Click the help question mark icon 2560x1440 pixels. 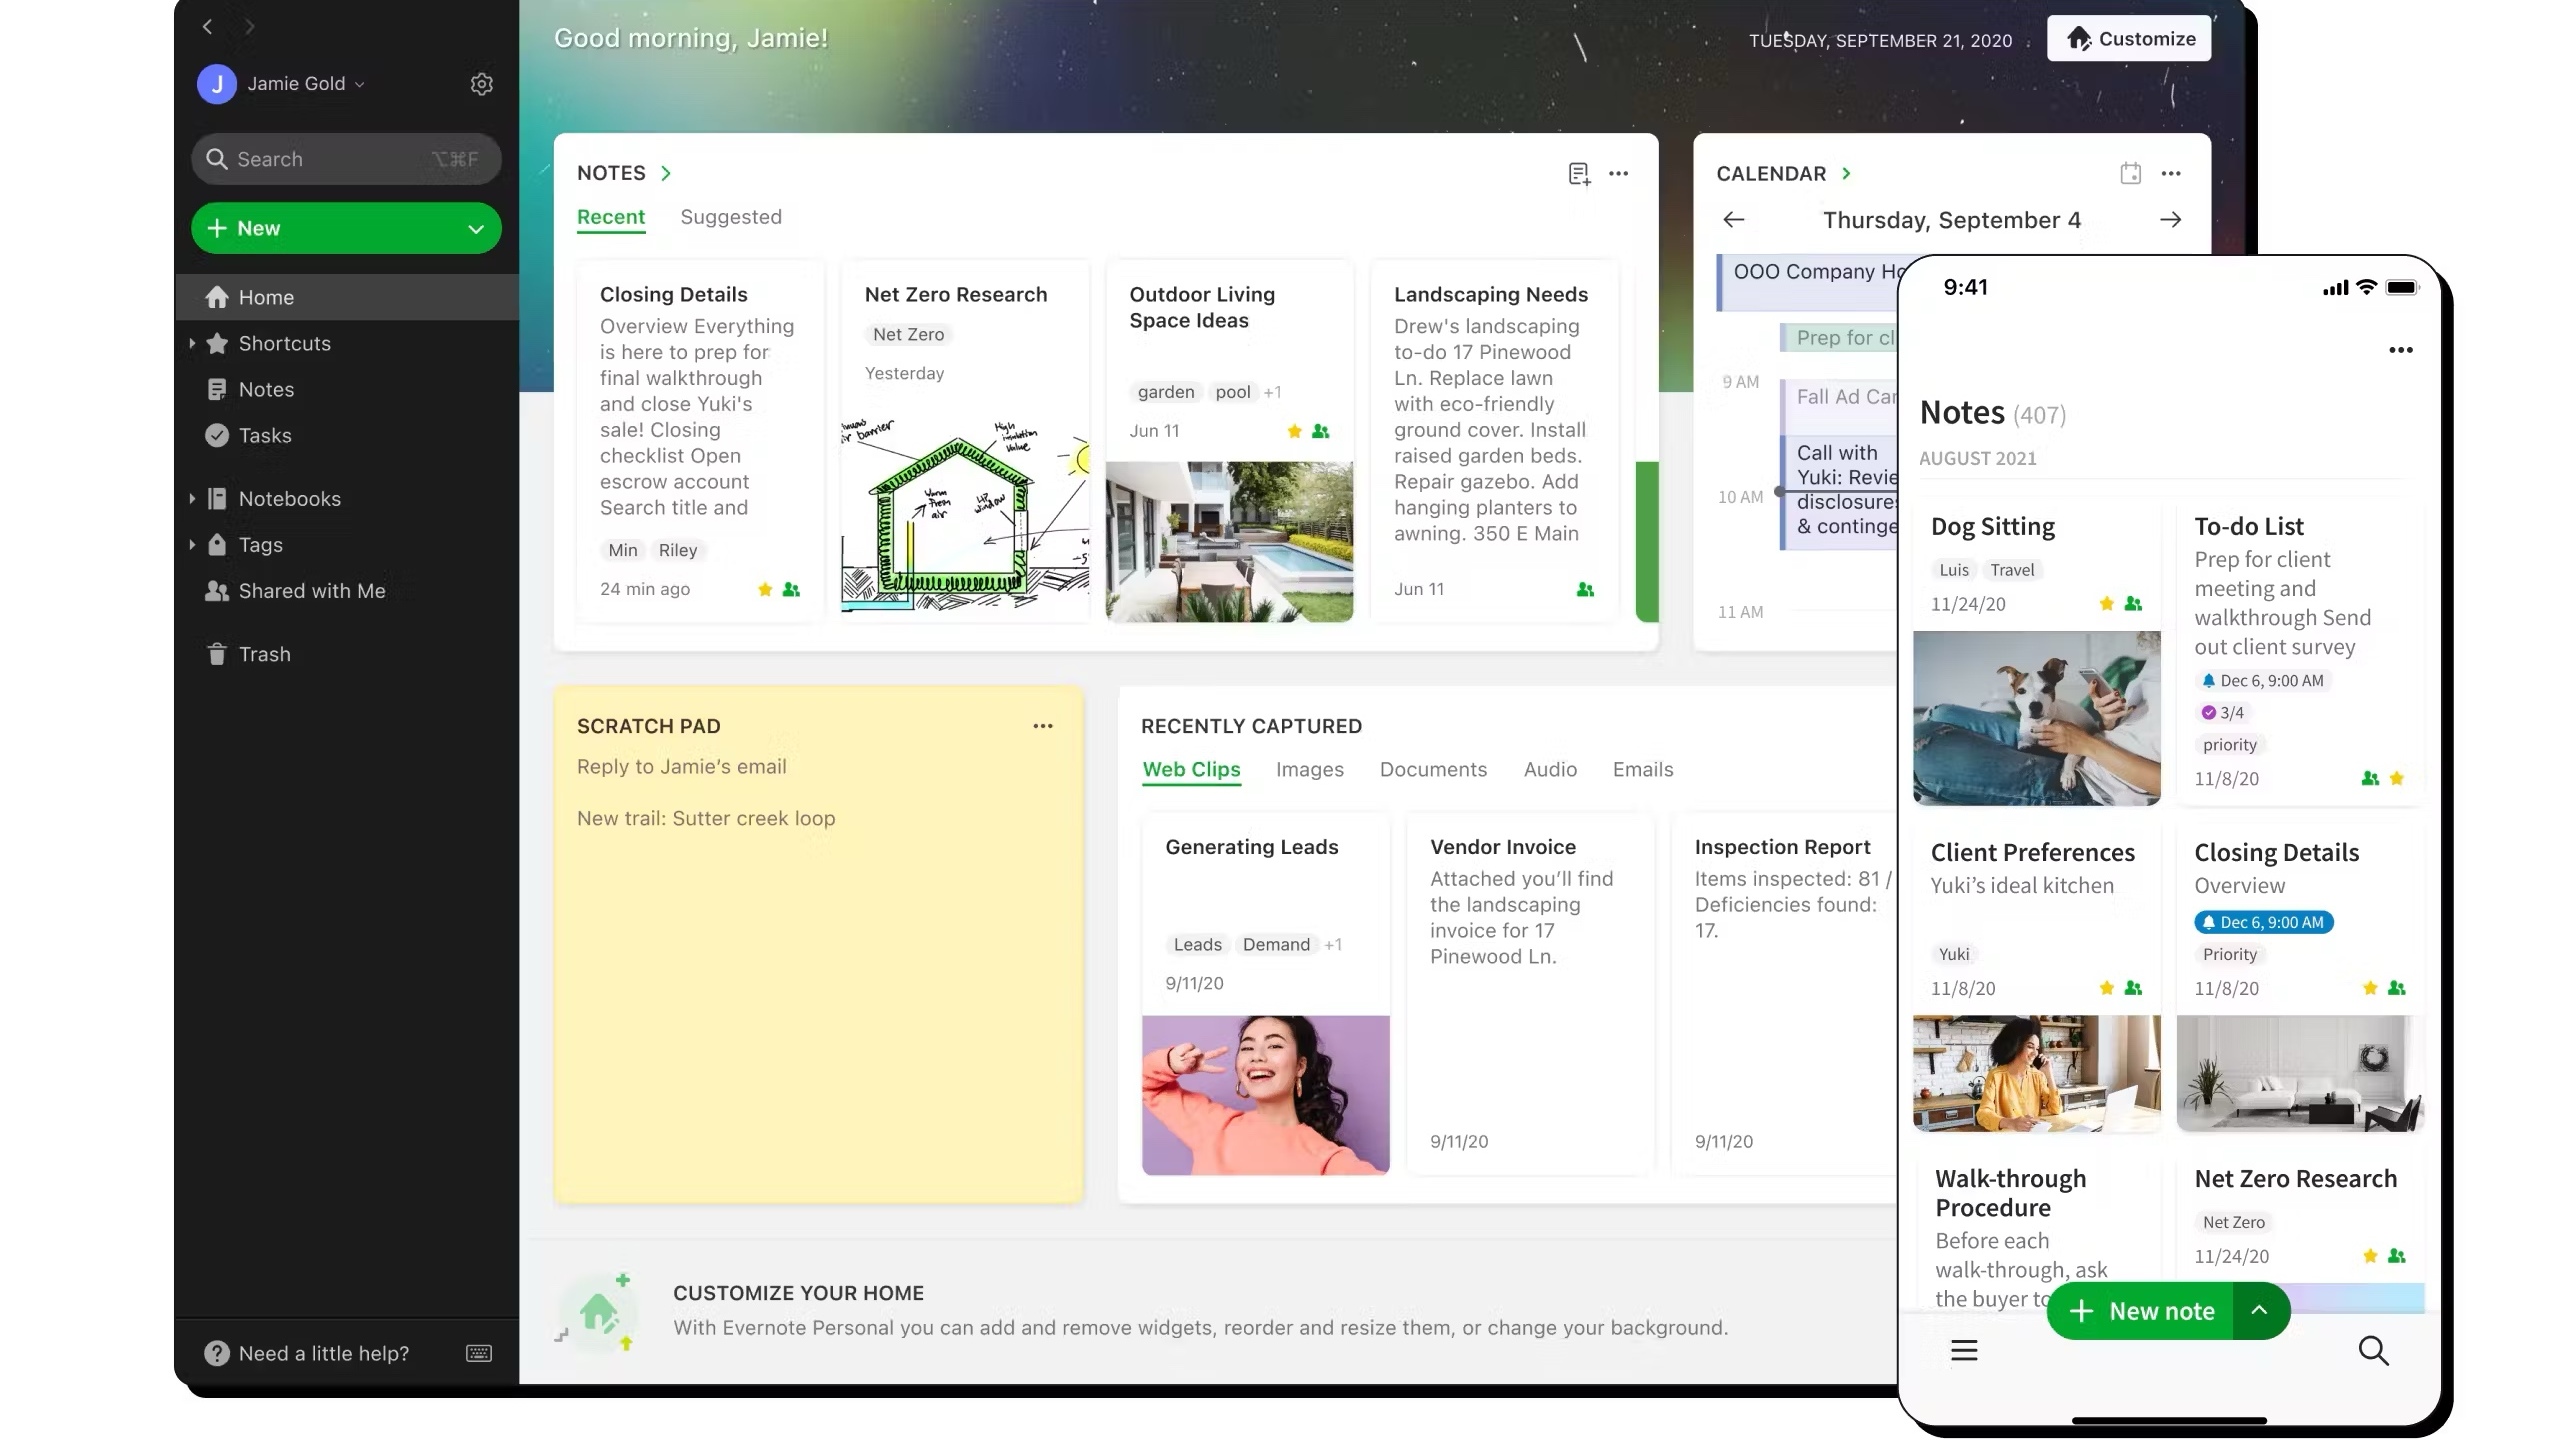click(216, 1353)
